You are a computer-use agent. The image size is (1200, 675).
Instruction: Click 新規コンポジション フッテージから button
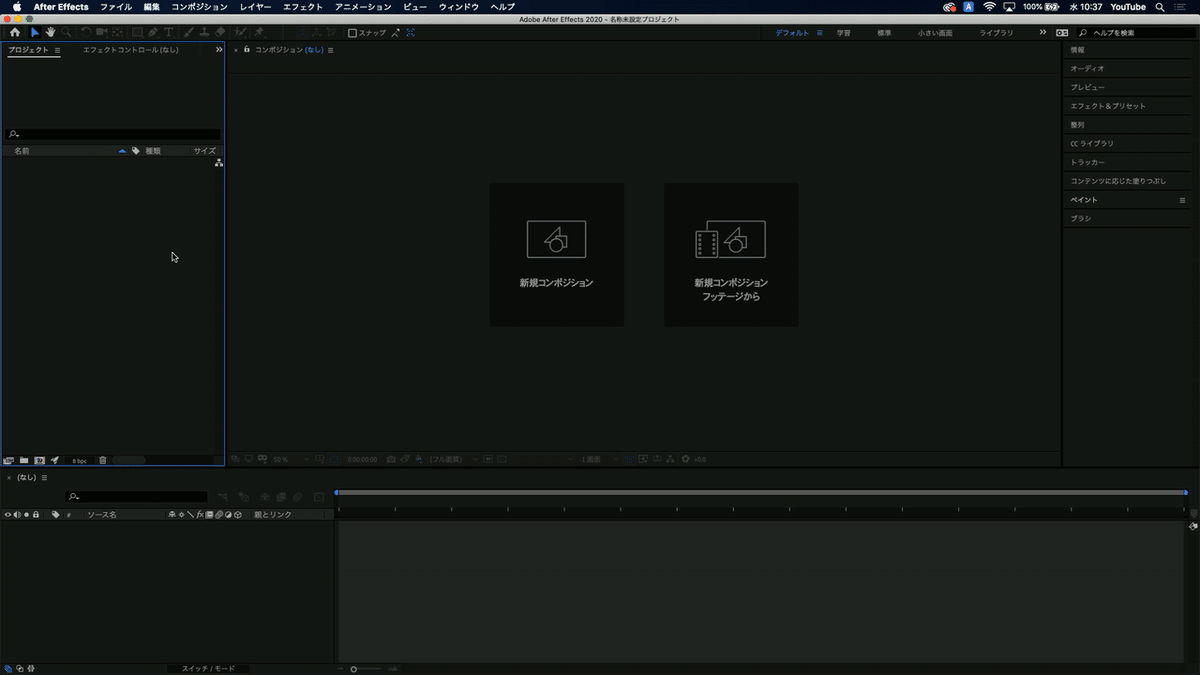[x=731, y=255]
